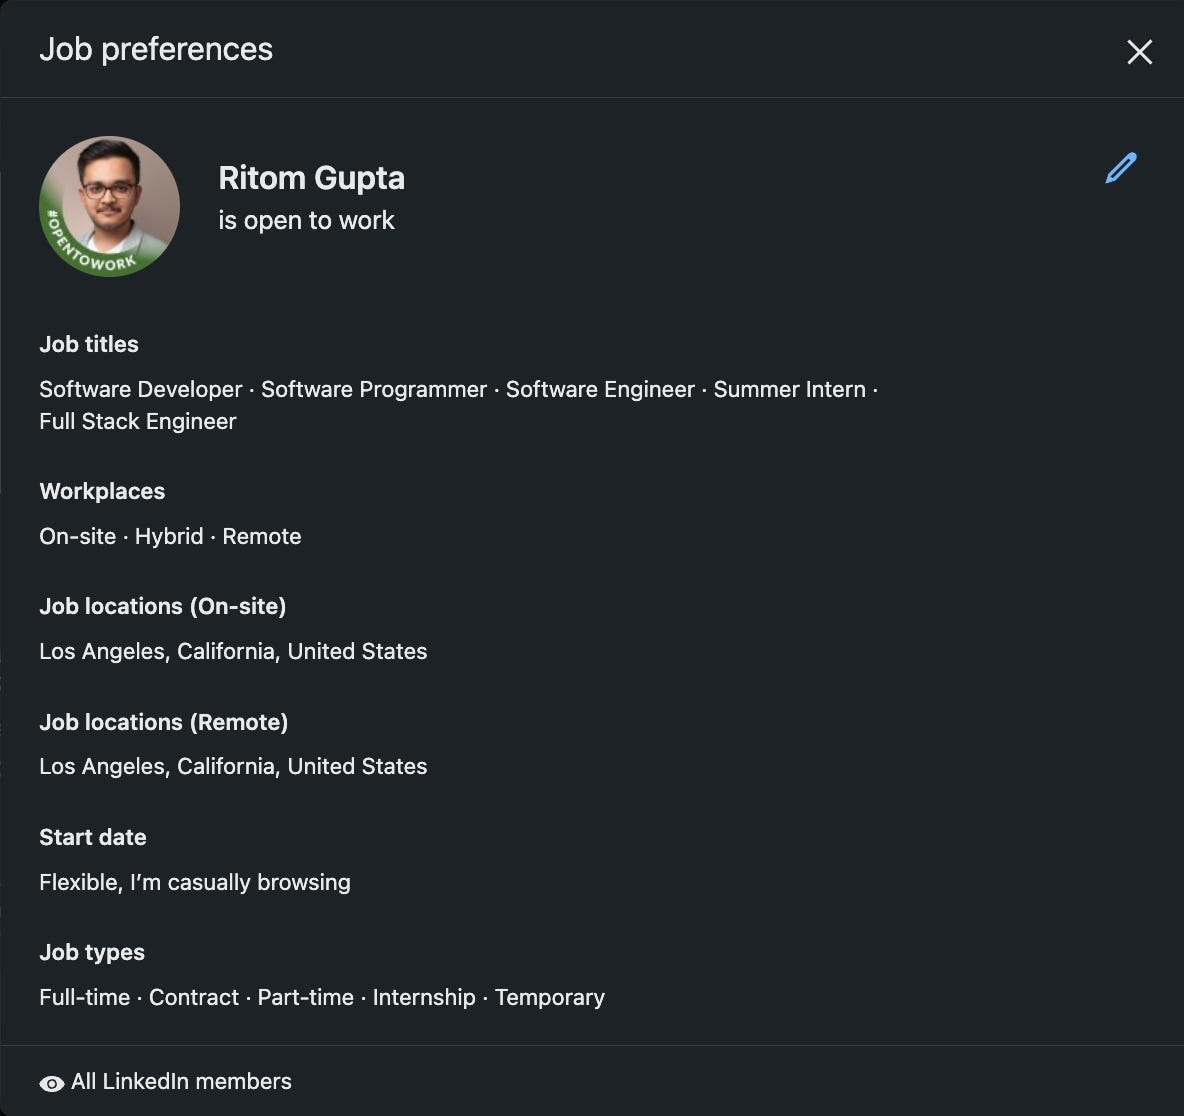Click the Summer Intern job title
The height and width of the screenshot is (1116, 1184).
[x=789, y=389]
